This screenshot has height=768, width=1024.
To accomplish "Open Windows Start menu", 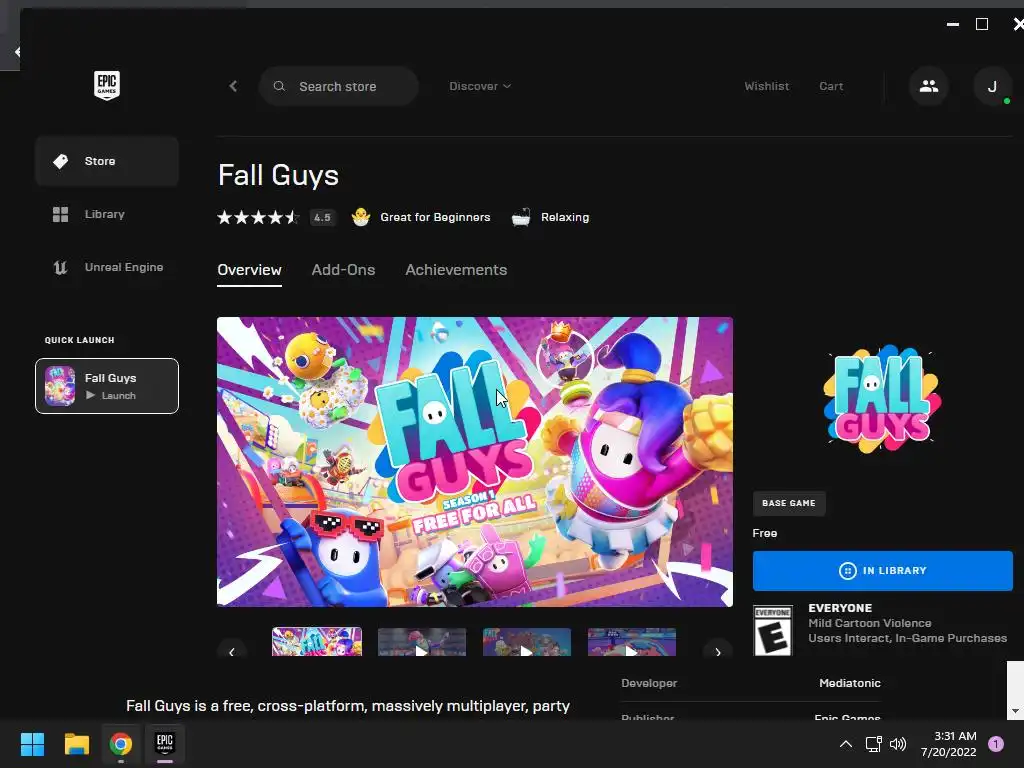I will coord(32,744).
